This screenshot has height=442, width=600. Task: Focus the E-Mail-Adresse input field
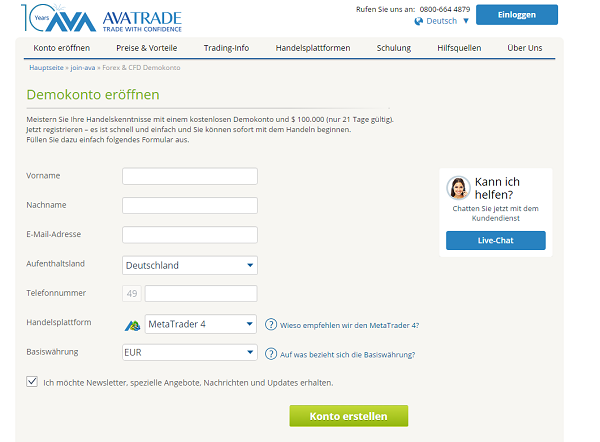click(x=190, y=235)
